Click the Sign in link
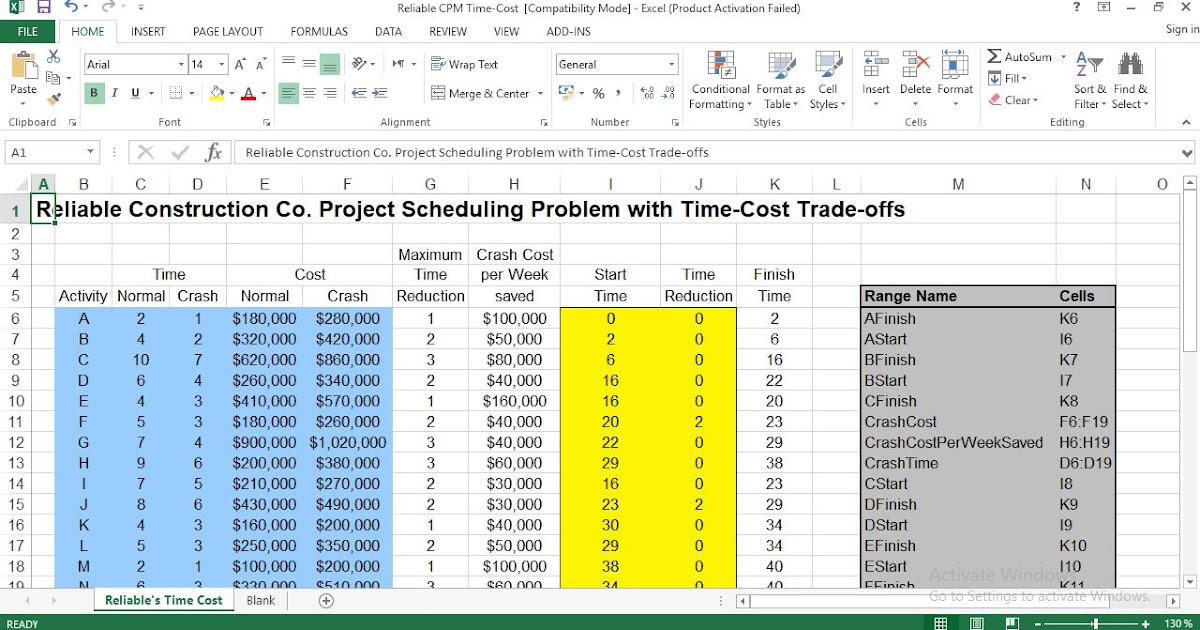Viewport: 1200px width, 630px height. pos(1182,30)
